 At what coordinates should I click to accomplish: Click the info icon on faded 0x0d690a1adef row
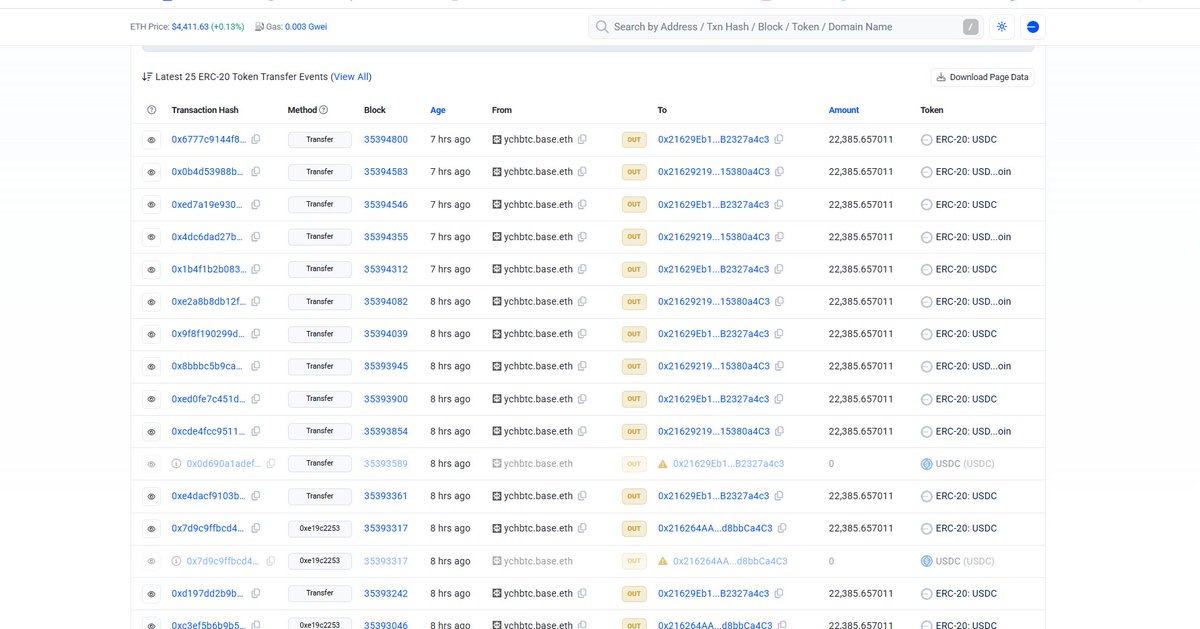click(177, 464)
